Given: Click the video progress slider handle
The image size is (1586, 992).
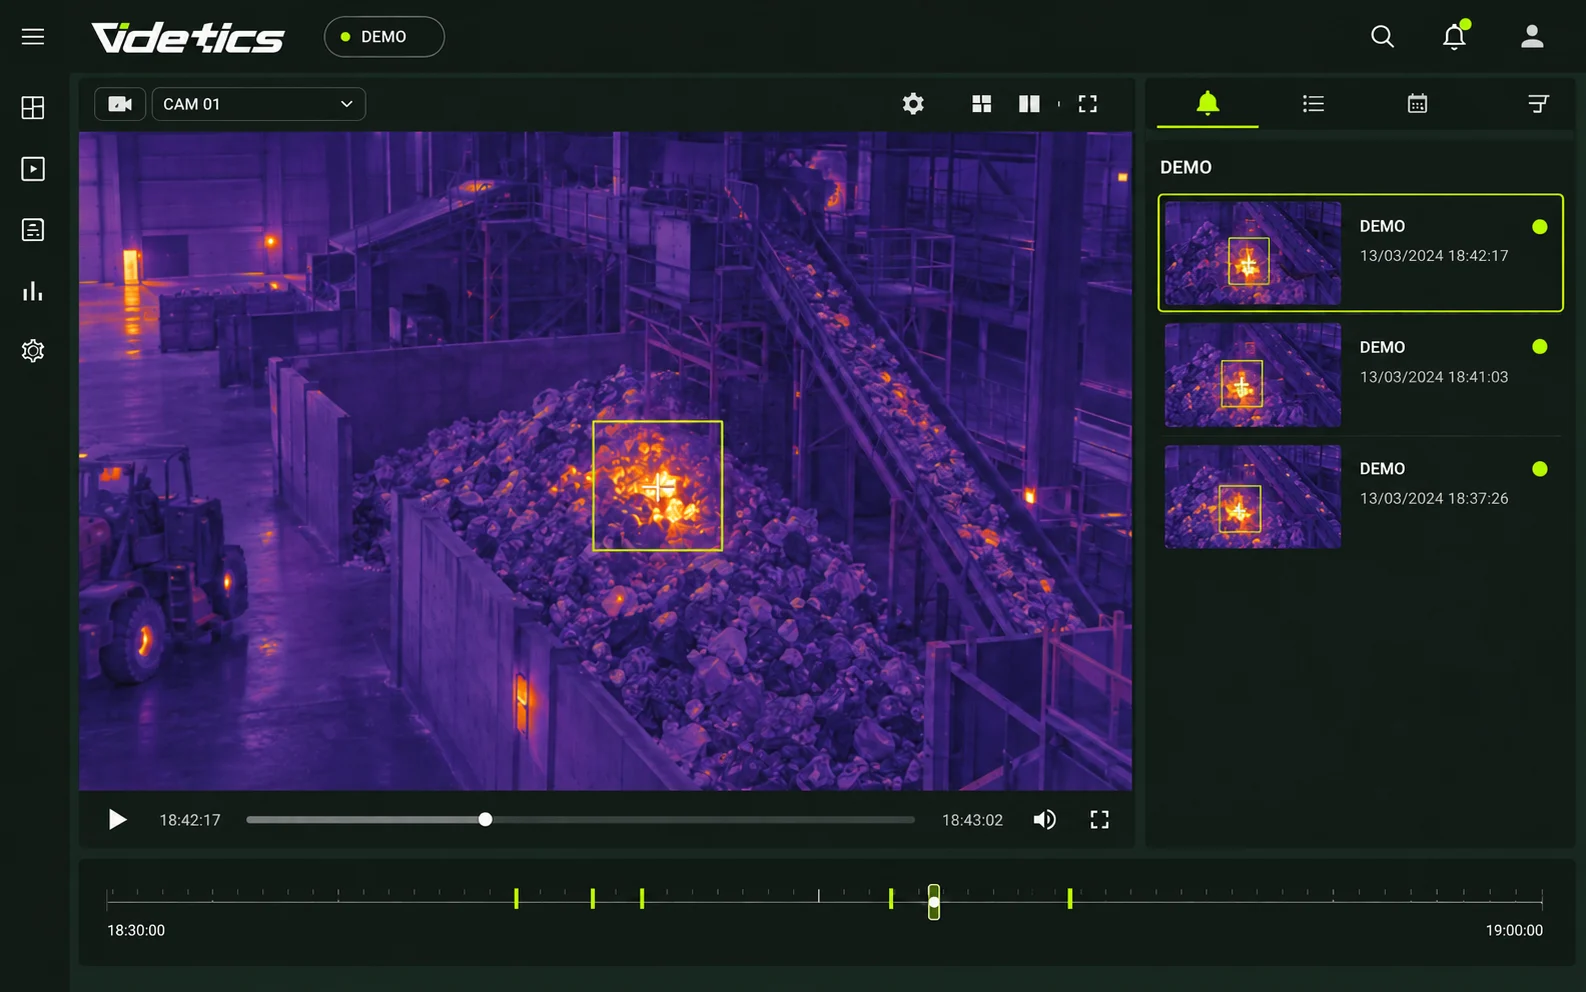Looking at the screenshot, I should coord(485,820).
